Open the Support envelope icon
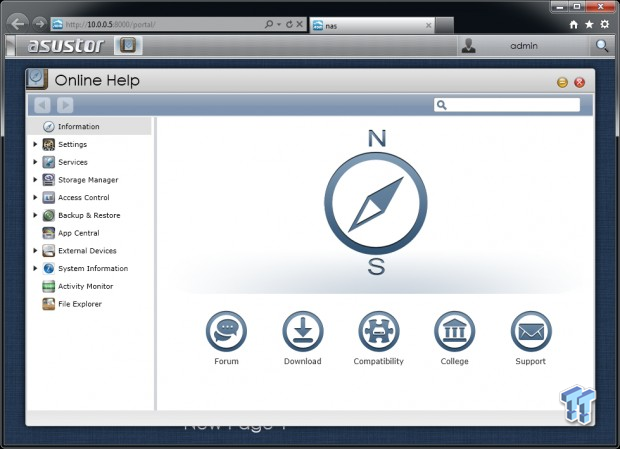 531,331
